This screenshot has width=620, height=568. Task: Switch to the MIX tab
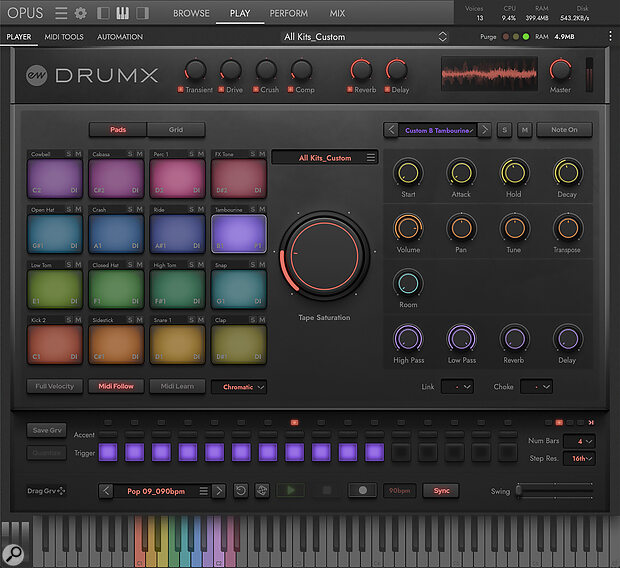tap(337, 13)
